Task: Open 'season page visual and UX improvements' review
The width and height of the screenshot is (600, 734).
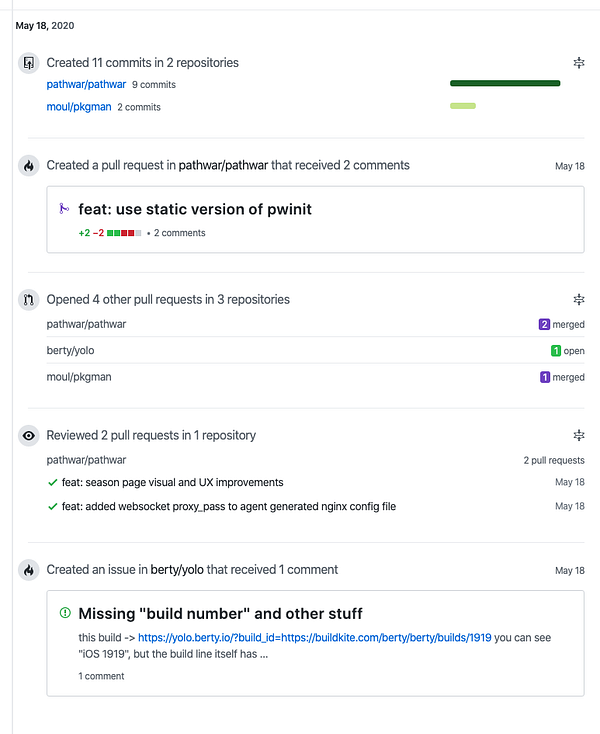Action: tap(172, 482)
